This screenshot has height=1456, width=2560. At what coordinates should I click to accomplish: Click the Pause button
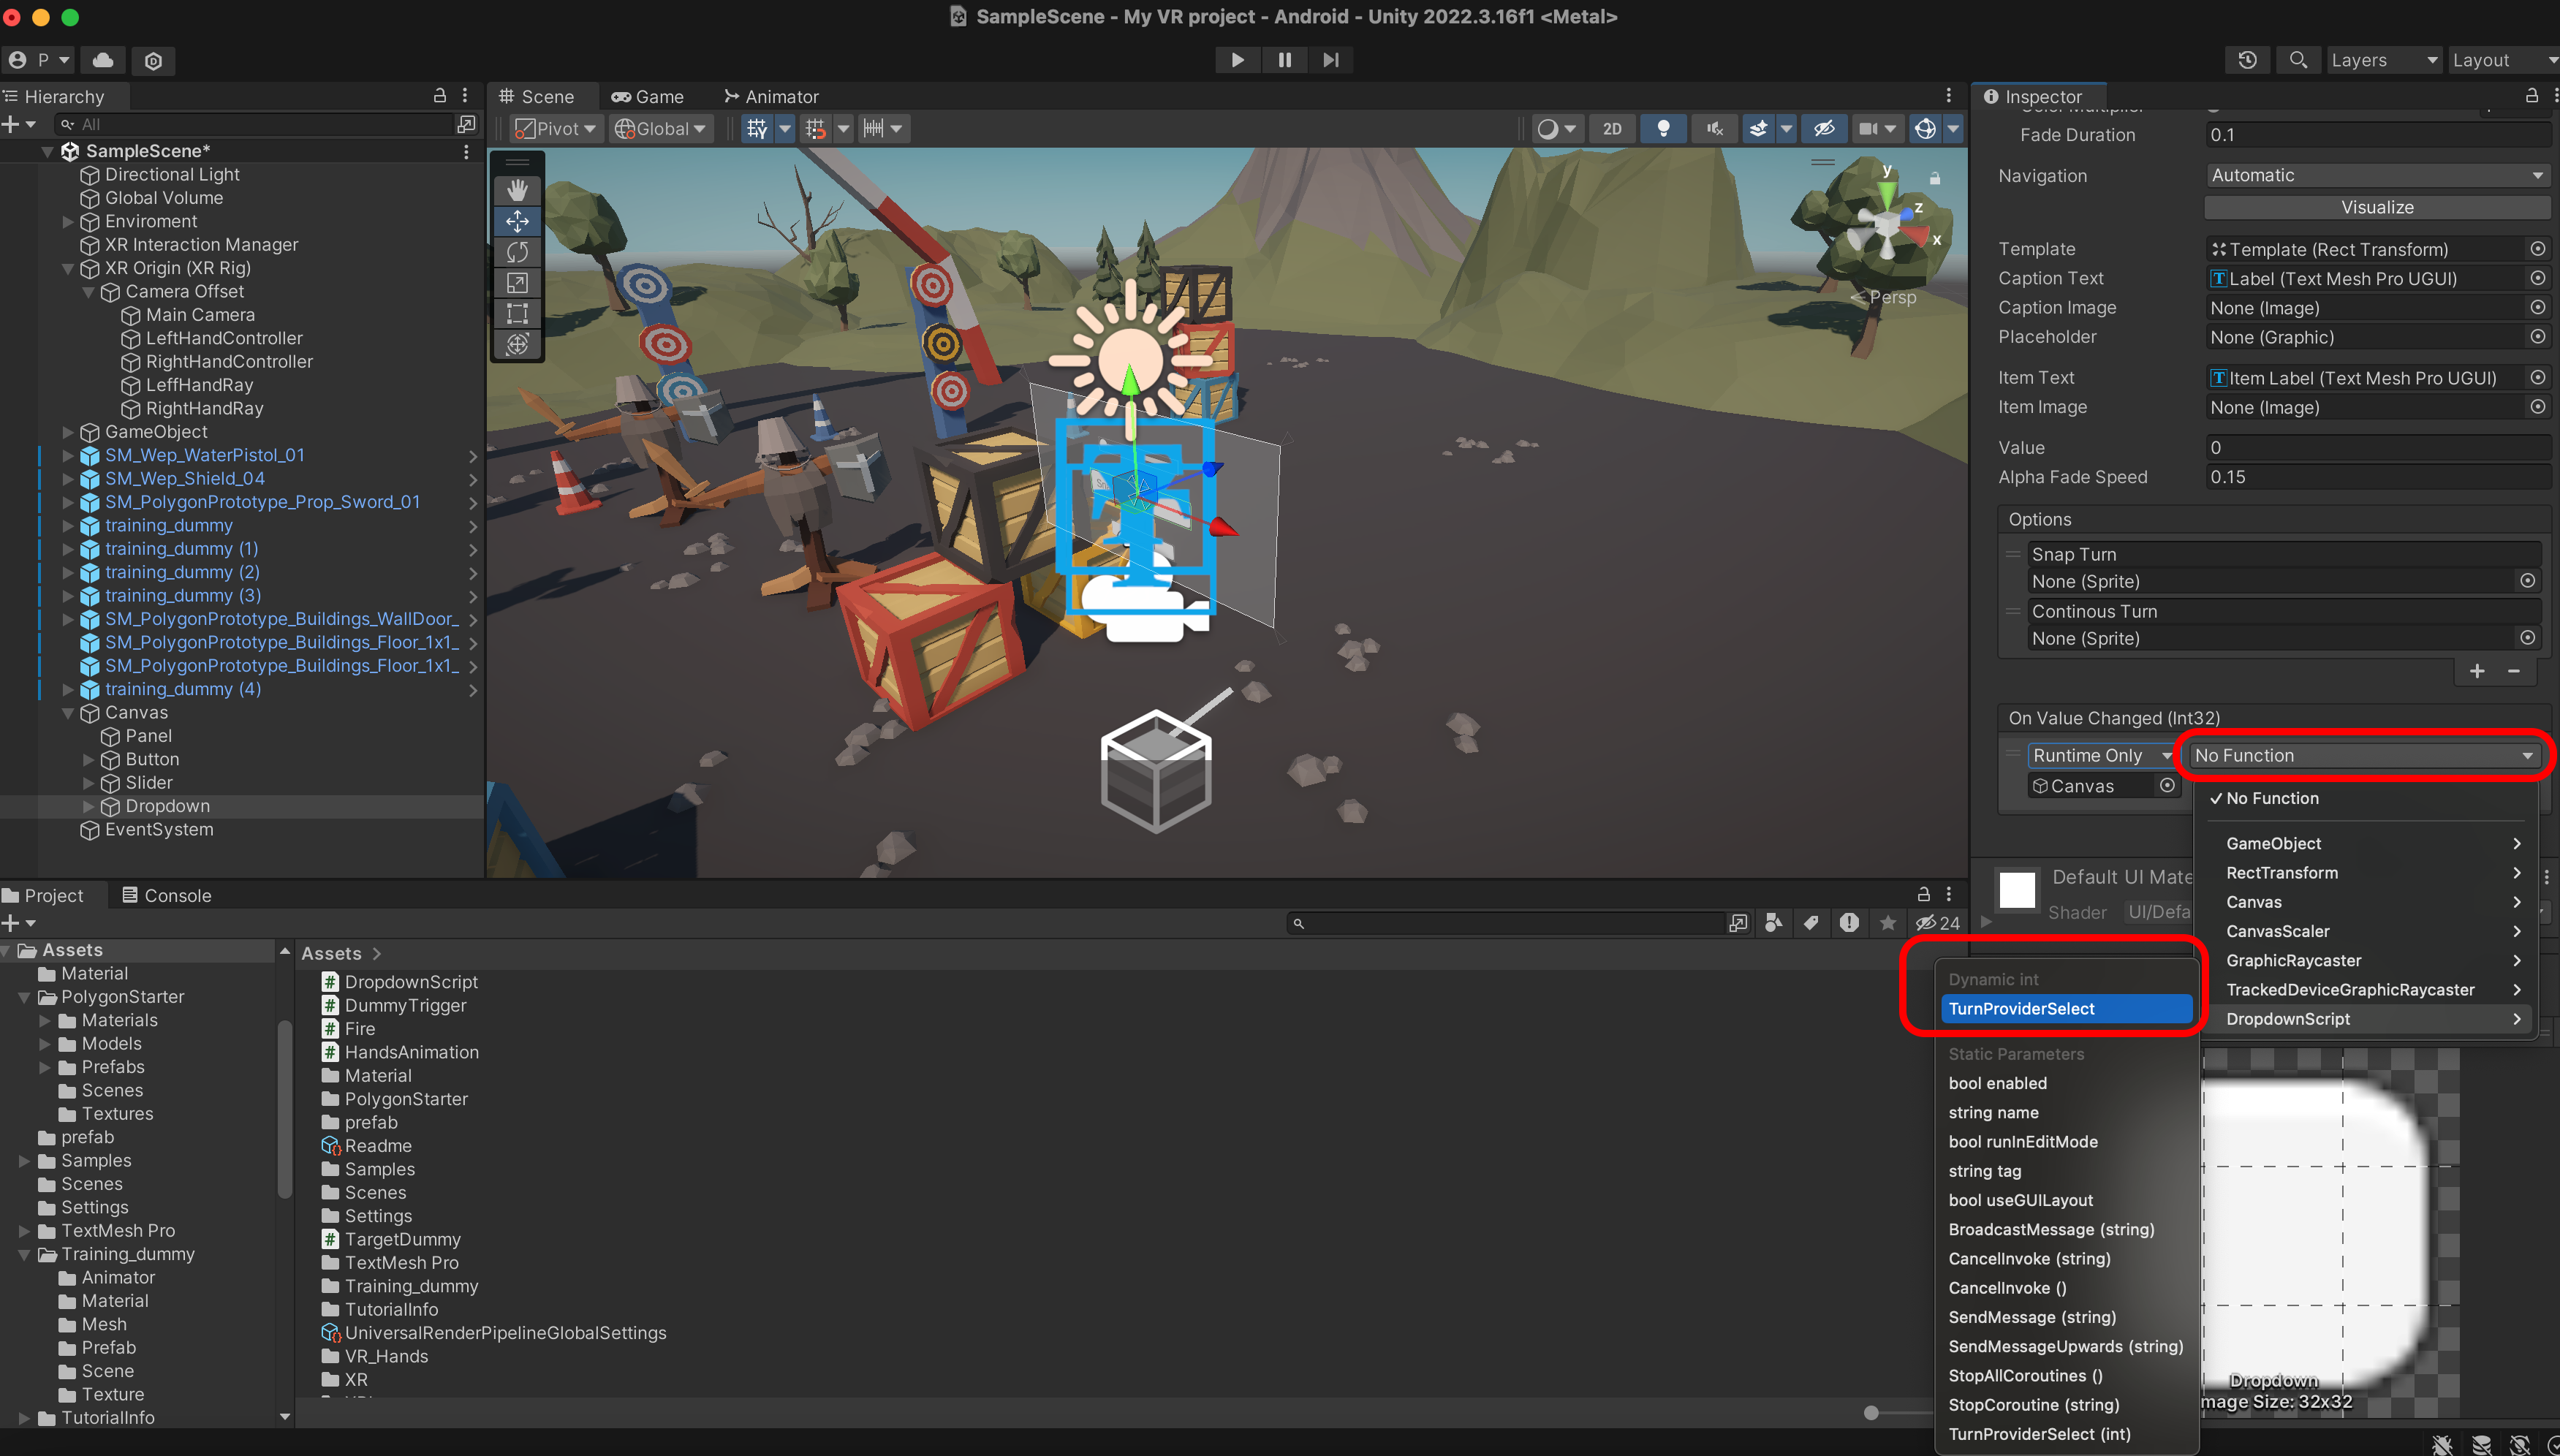tap(1284, 60)
